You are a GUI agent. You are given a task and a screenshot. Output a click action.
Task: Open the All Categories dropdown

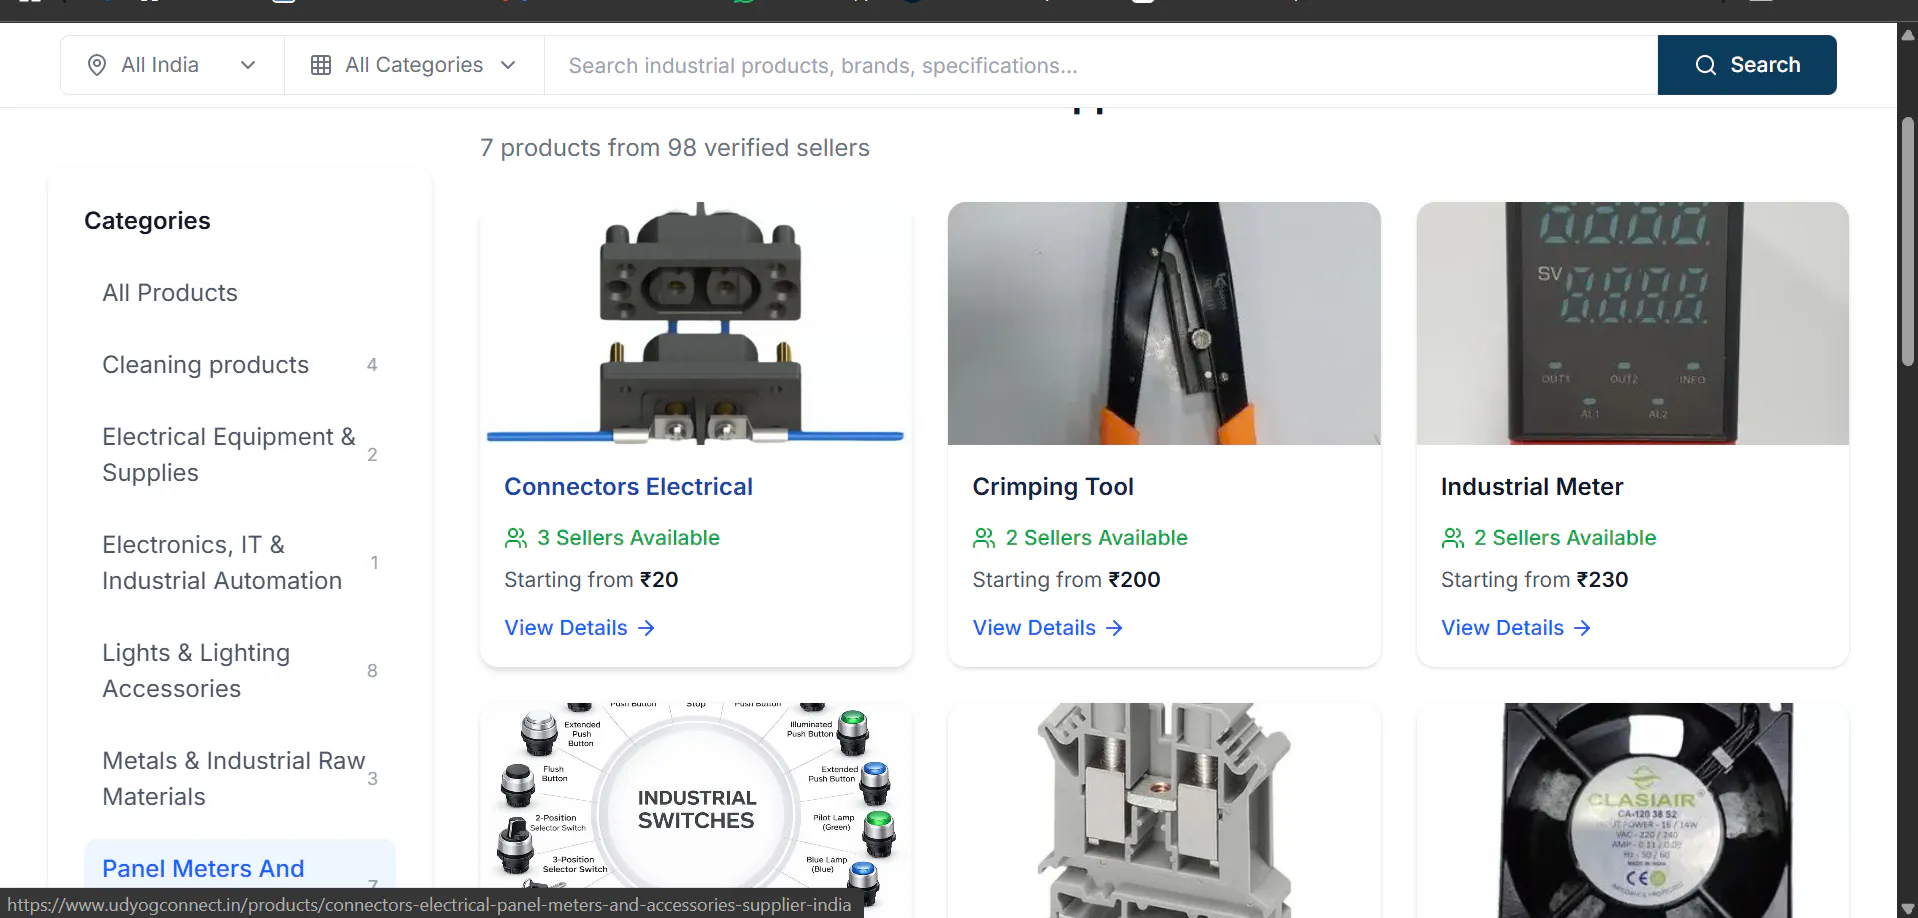tap(414, 65)
